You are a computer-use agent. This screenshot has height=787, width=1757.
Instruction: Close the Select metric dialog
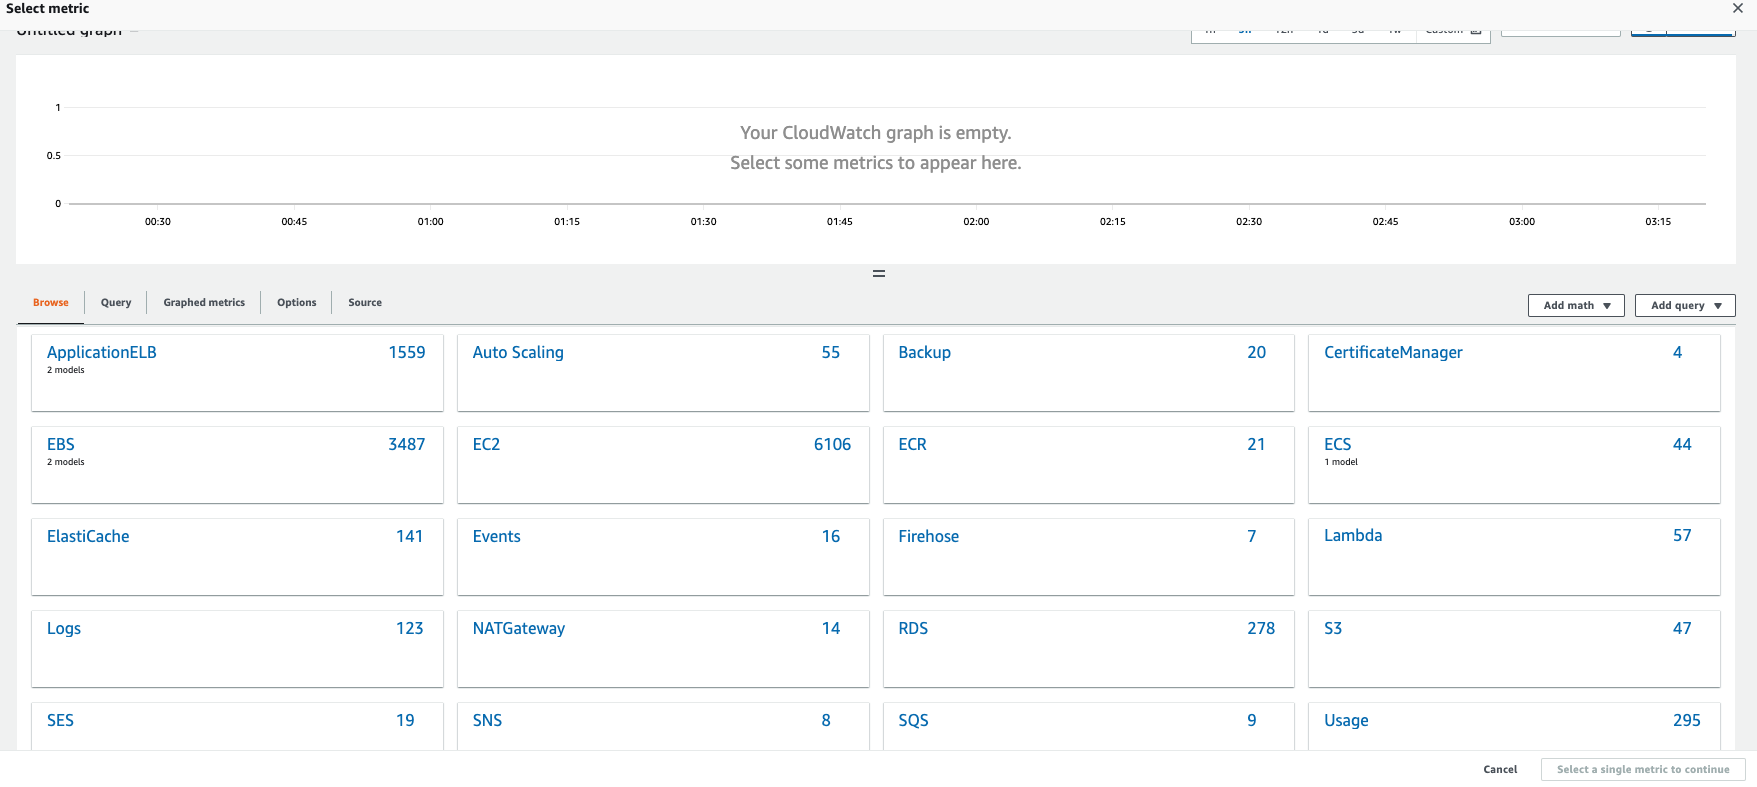pyautogui.click(x=1738, y=8)
